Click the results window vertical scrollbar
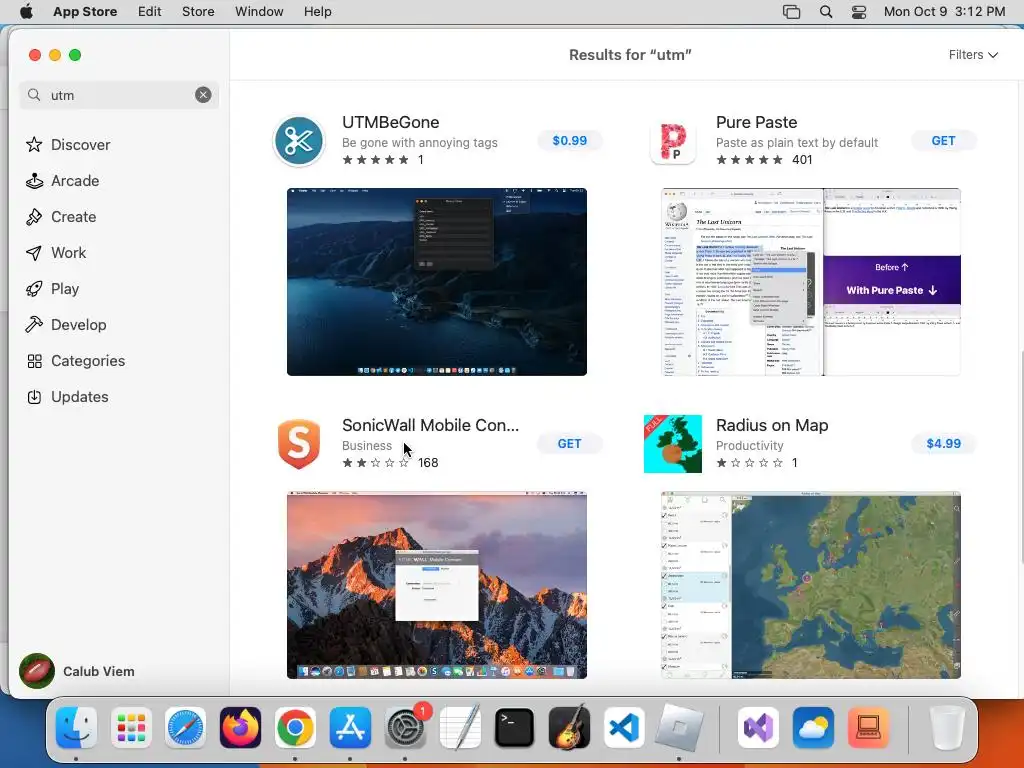The height and width of the screenshot is (768, 1024). 1020,457
